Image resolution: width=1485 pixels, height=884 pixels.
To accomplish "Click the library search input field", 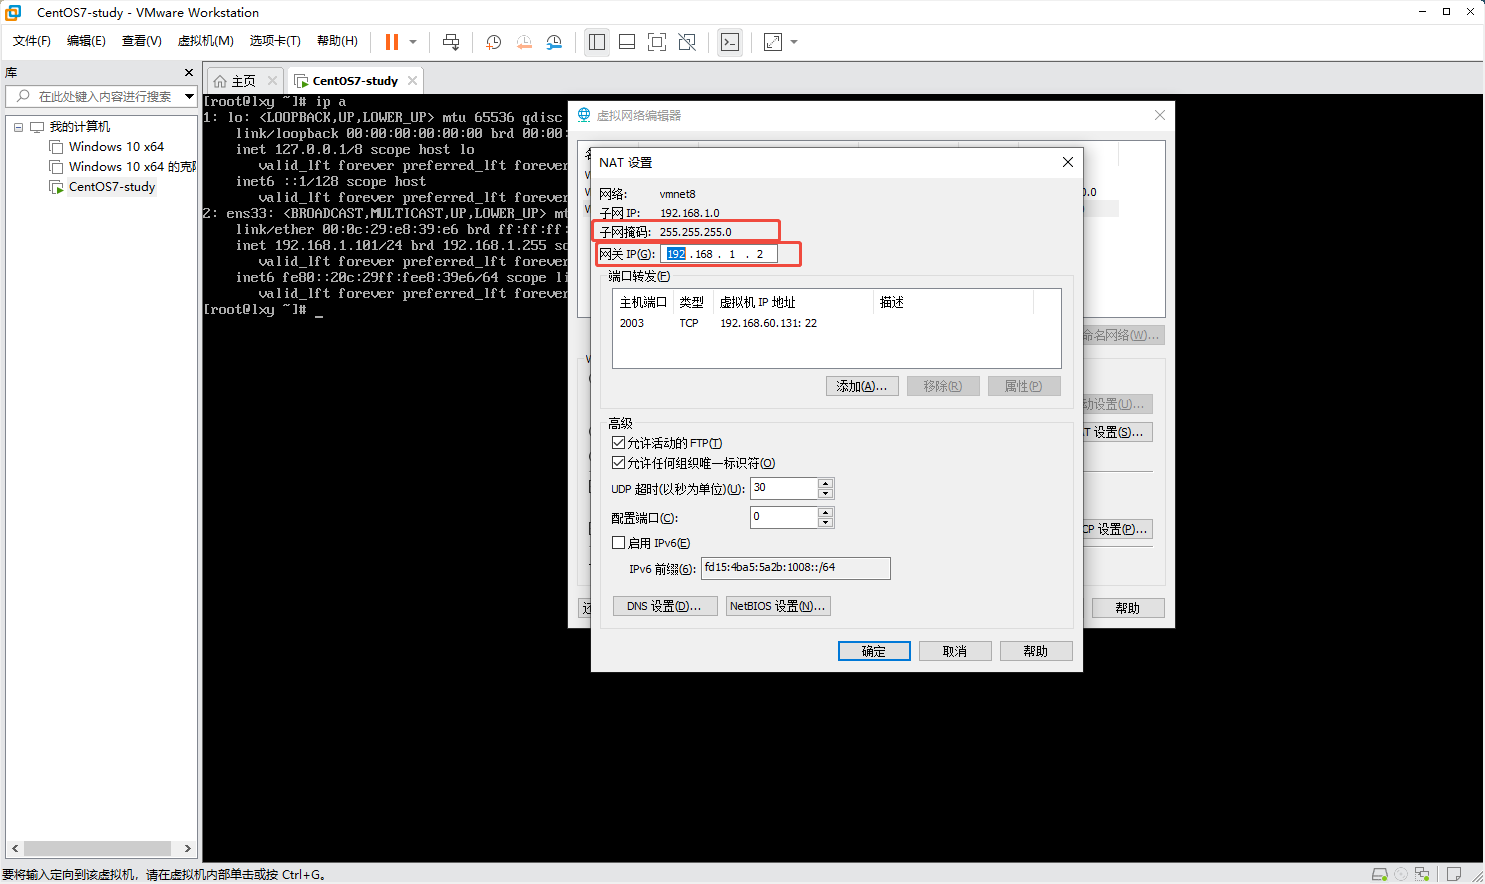I will [x=103, y=96].
